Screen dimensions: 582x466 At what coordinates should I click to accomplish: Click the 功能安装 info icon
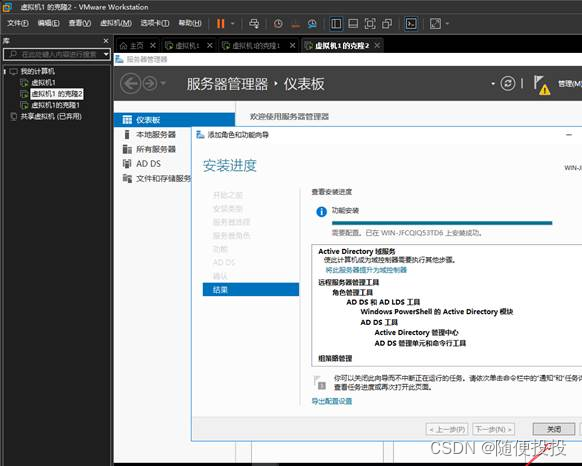click(x=321, y=212)
